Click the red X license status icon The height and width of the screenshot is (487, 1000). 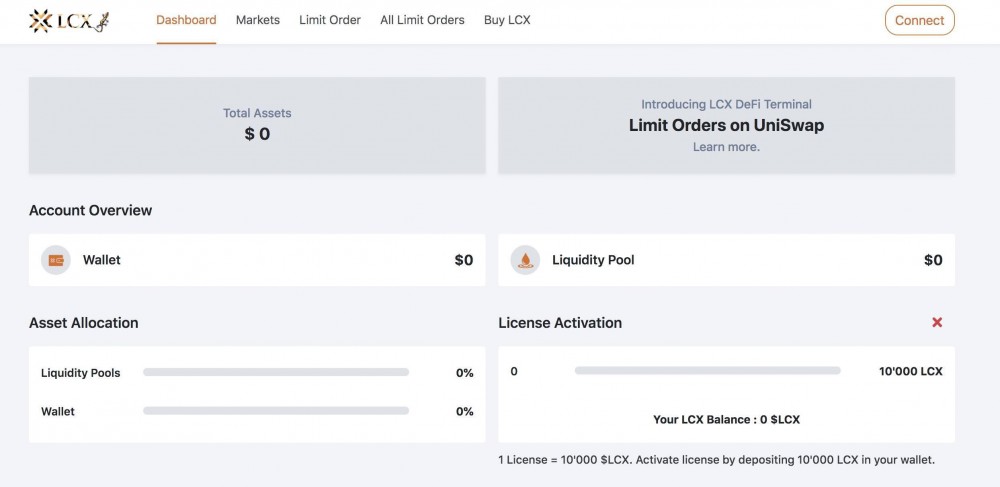coord(937,322)
